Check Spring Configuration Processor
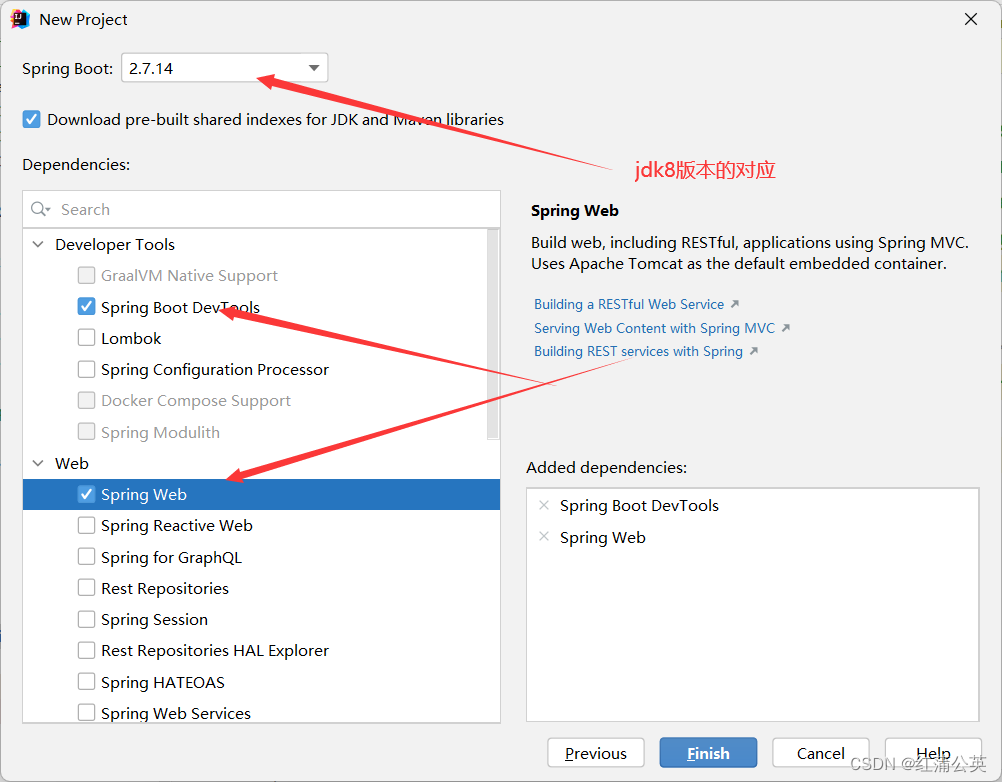This screenshot has height=782, width=1002. 86,369
